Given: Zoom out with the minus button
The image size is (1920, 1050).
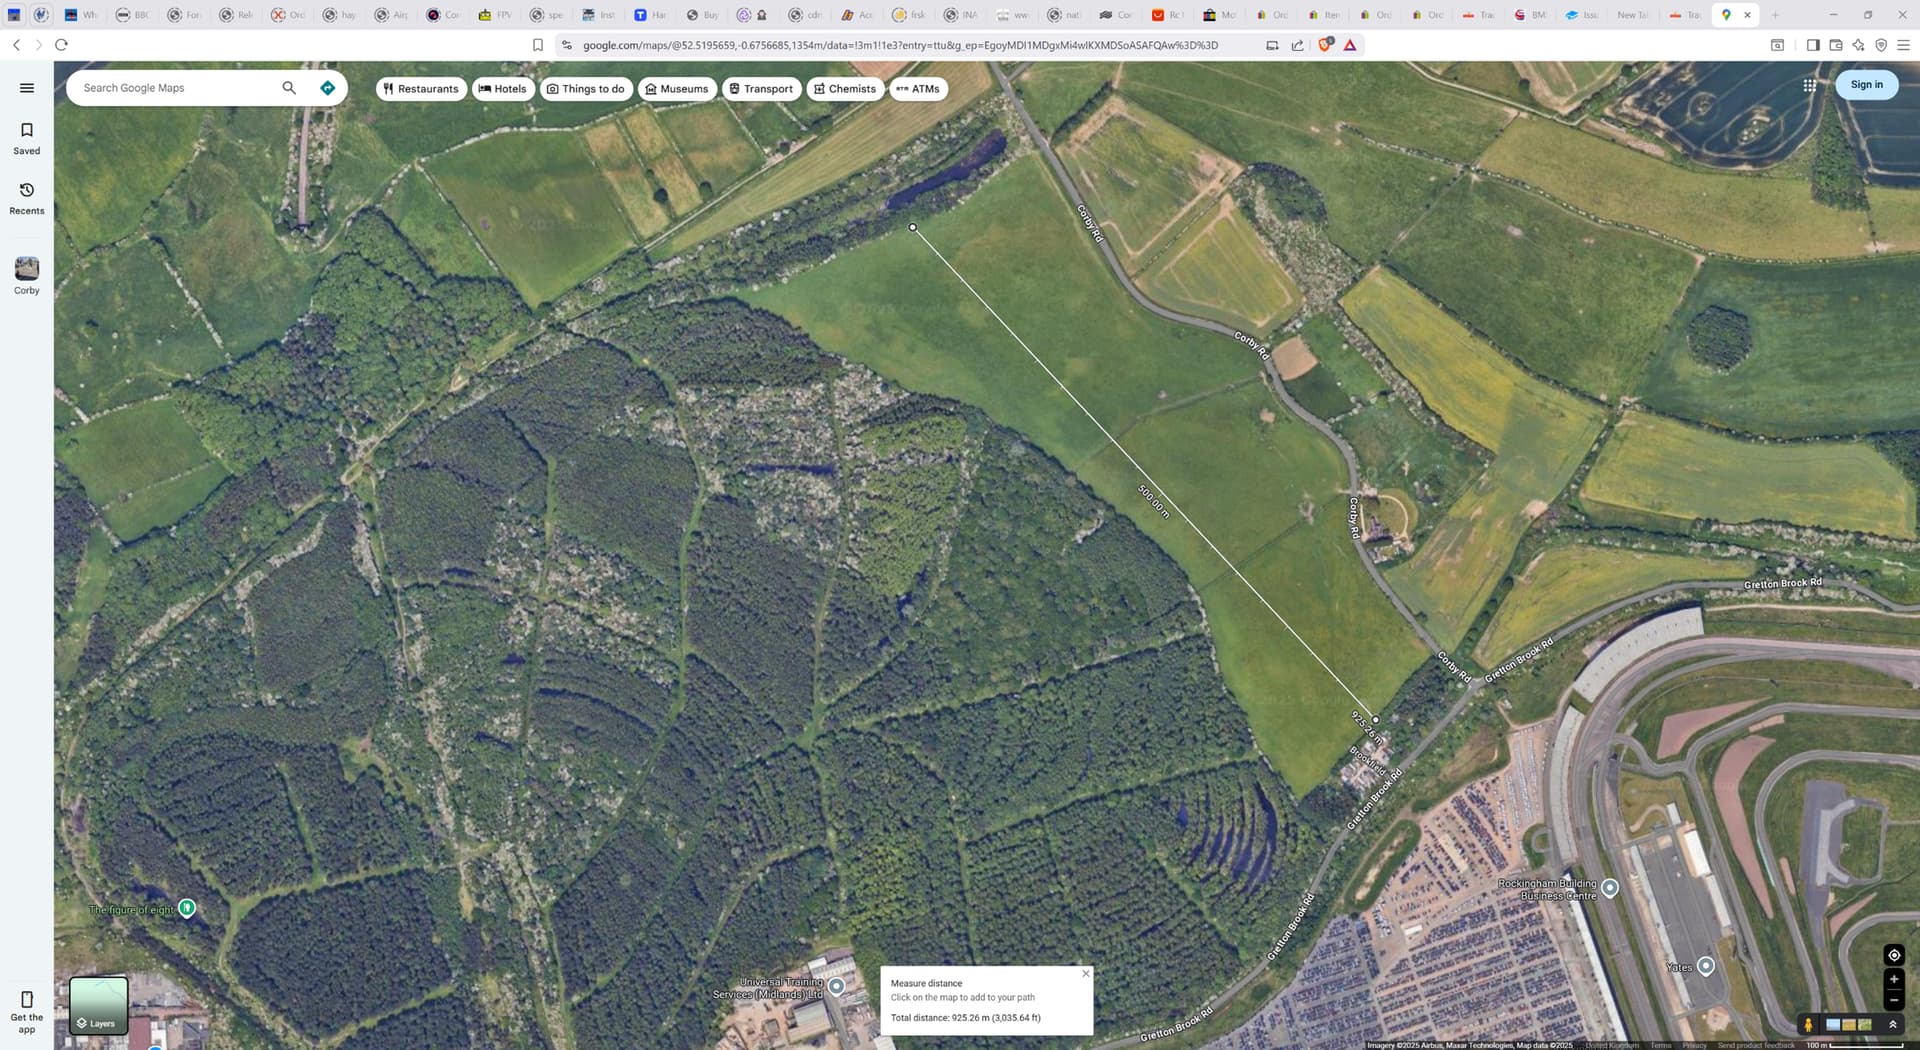Looking at the screenshot, I should coord(1893,1000).
